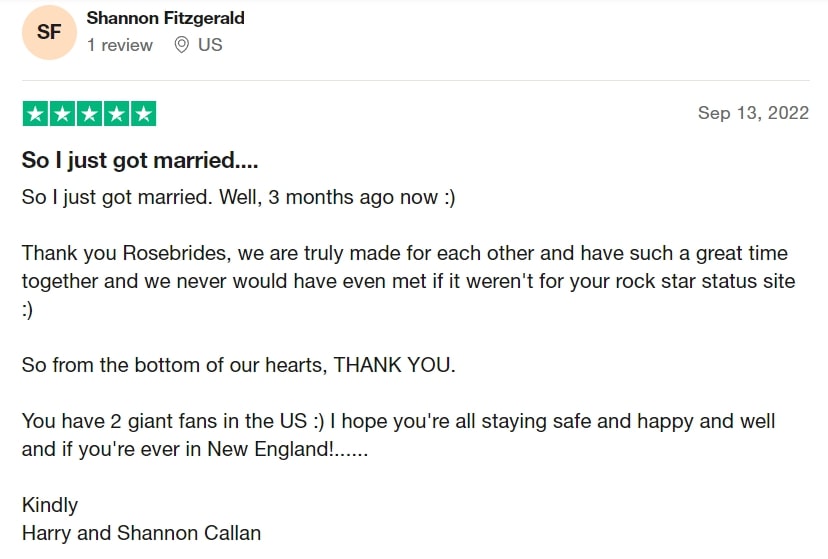Click the "3 months ago now" sentence
828x559 pixels.
point(238,197)
